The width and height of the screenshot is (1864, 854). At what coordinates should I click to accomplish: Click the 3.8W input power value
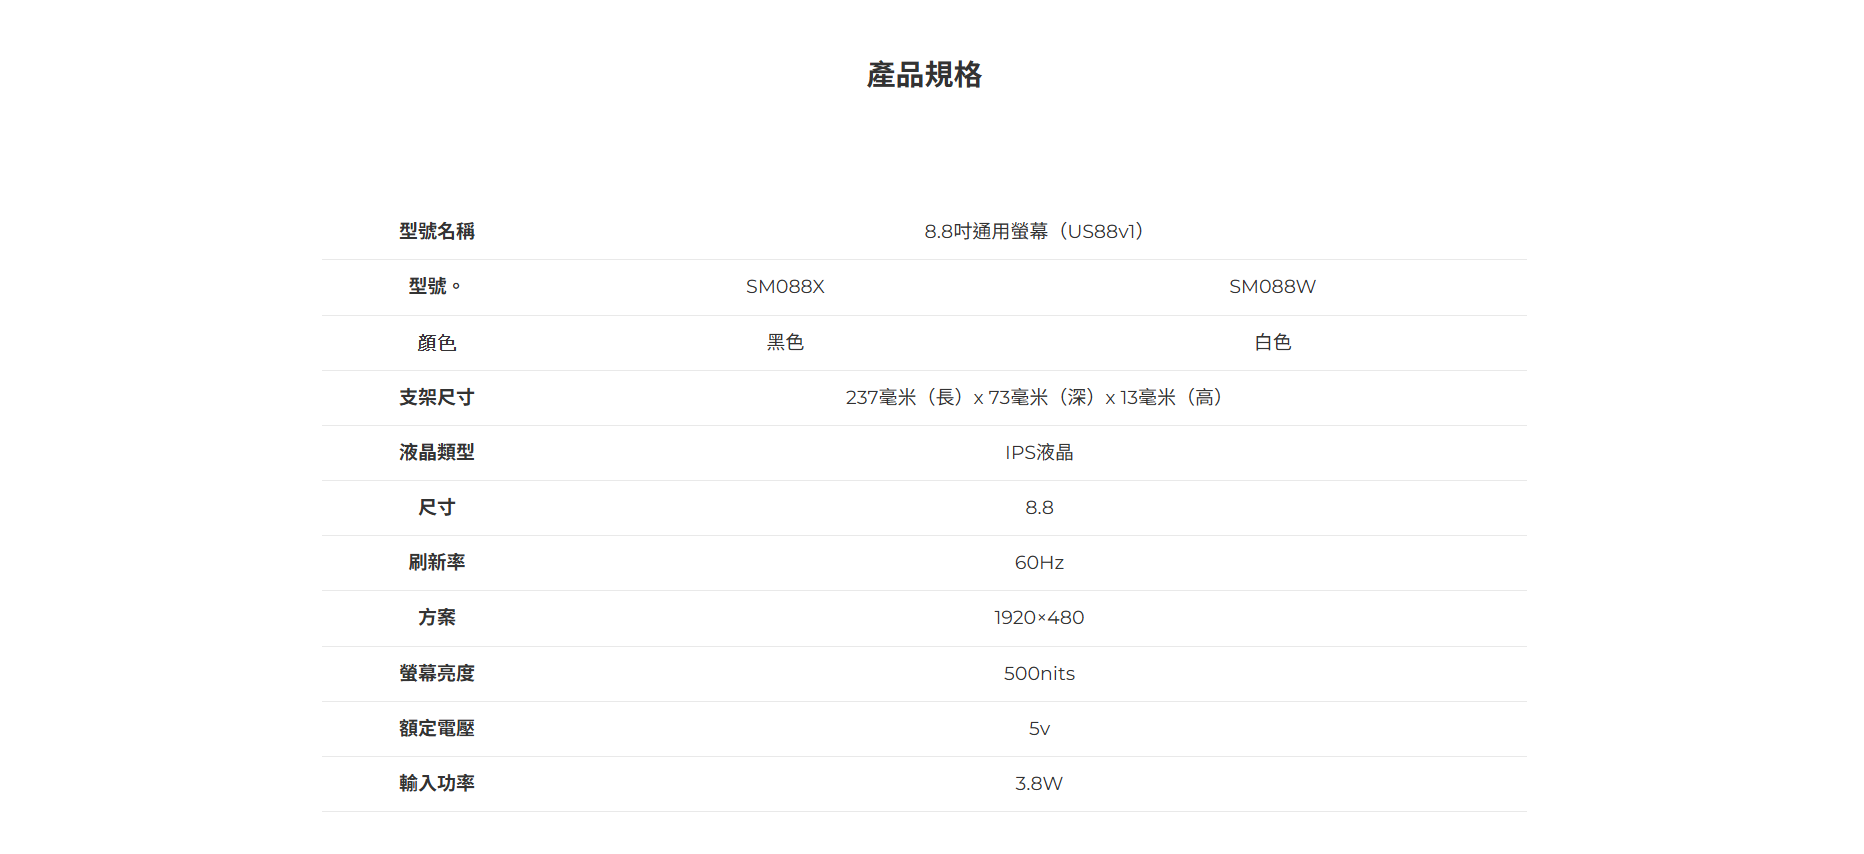point(1039,784)
